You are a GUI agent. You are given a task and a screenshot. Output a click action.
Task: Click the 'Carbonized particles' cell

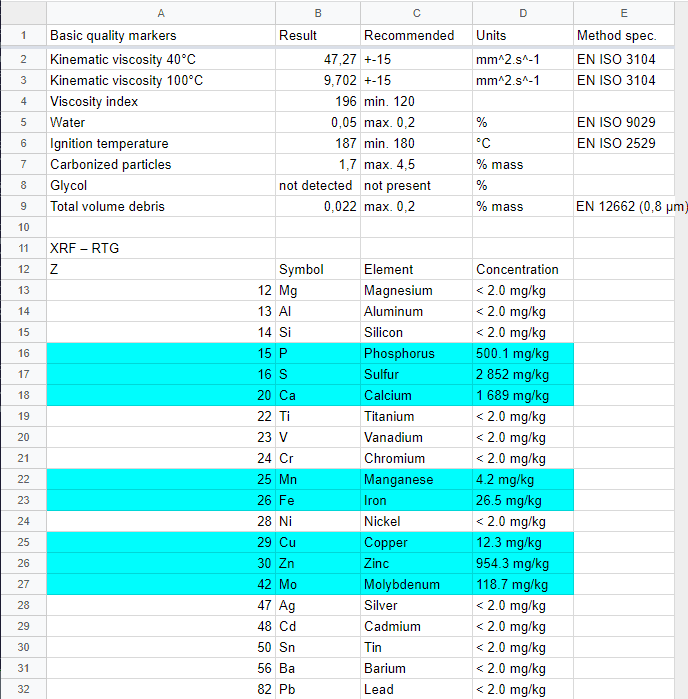coord(161,164)
